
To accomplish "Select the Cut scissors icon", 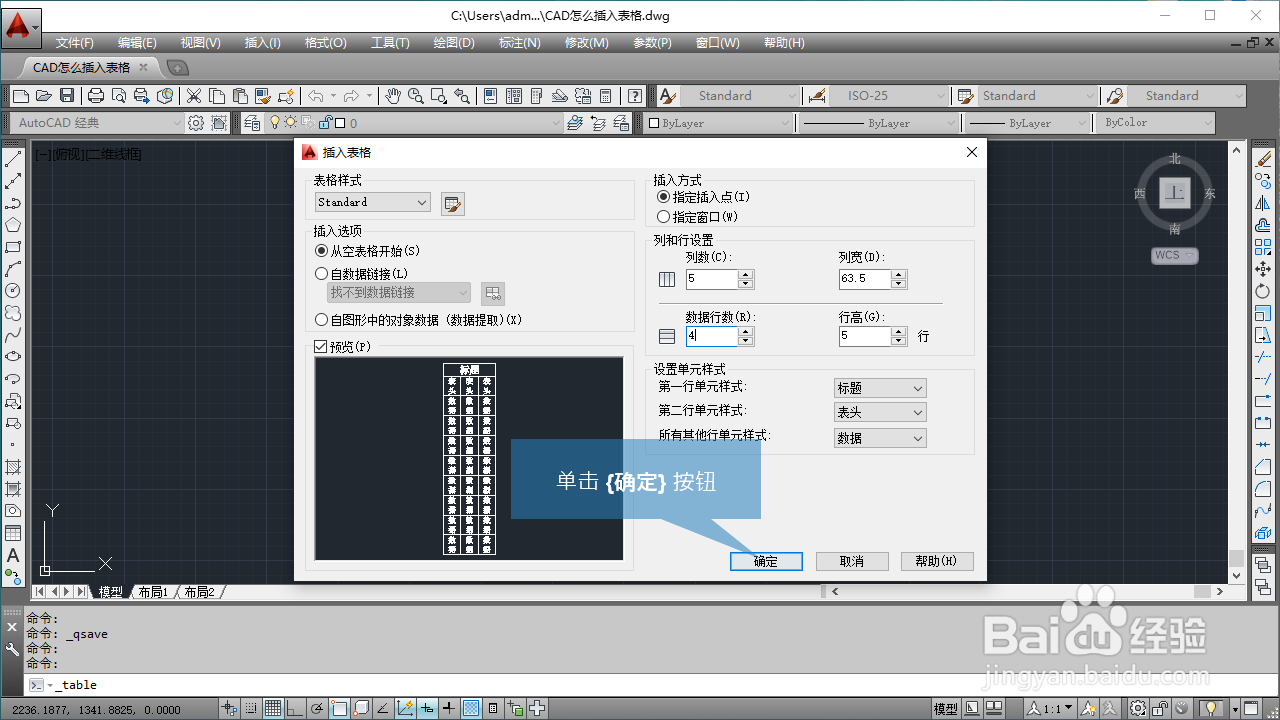I will pos(194,96).
